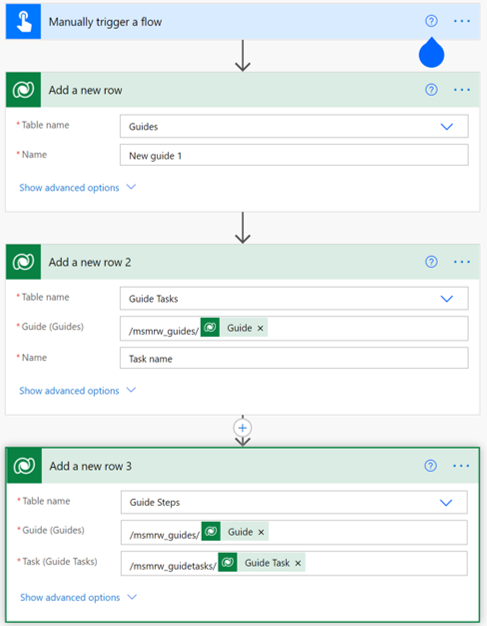This screenshot has width=487, height=626.
Task: Expand advanced options in Add a new row 3
Action: pos(78,597)
